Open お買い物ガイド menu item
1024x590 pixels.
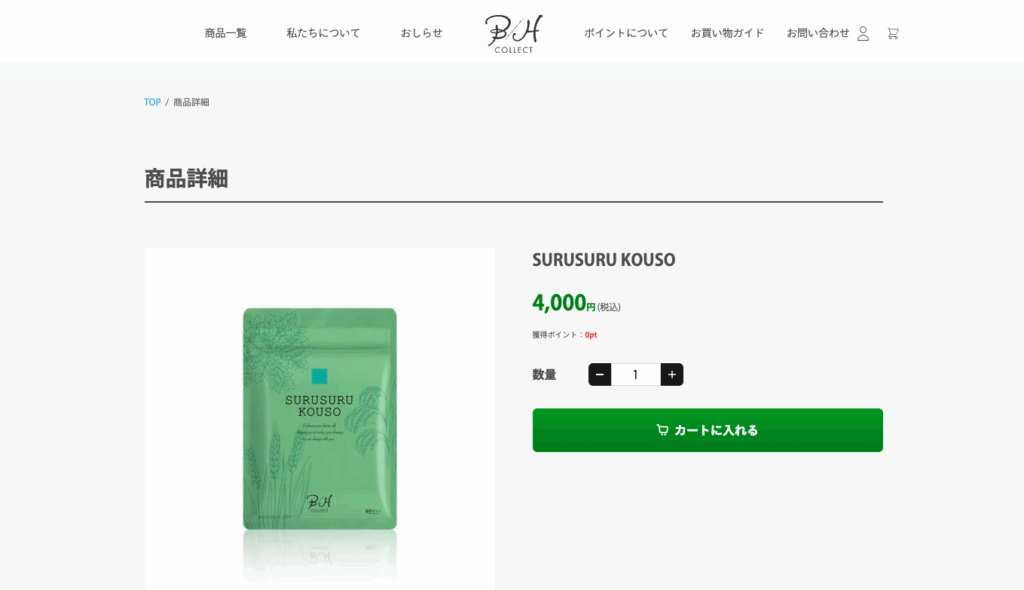[727, 33]
